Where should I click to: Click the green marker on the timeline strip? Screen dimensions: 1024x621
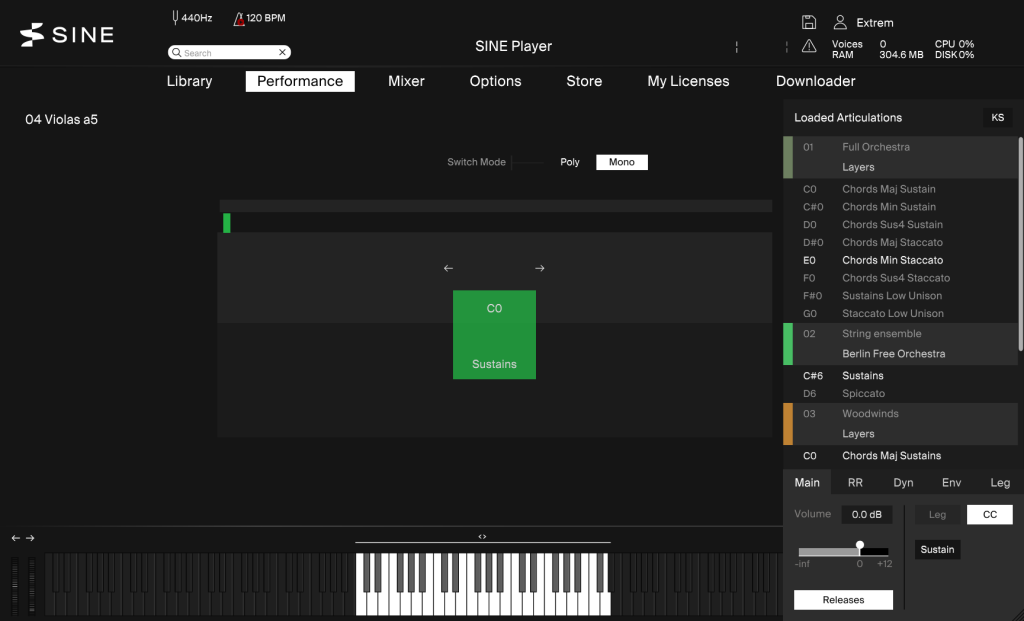[227, 223]
